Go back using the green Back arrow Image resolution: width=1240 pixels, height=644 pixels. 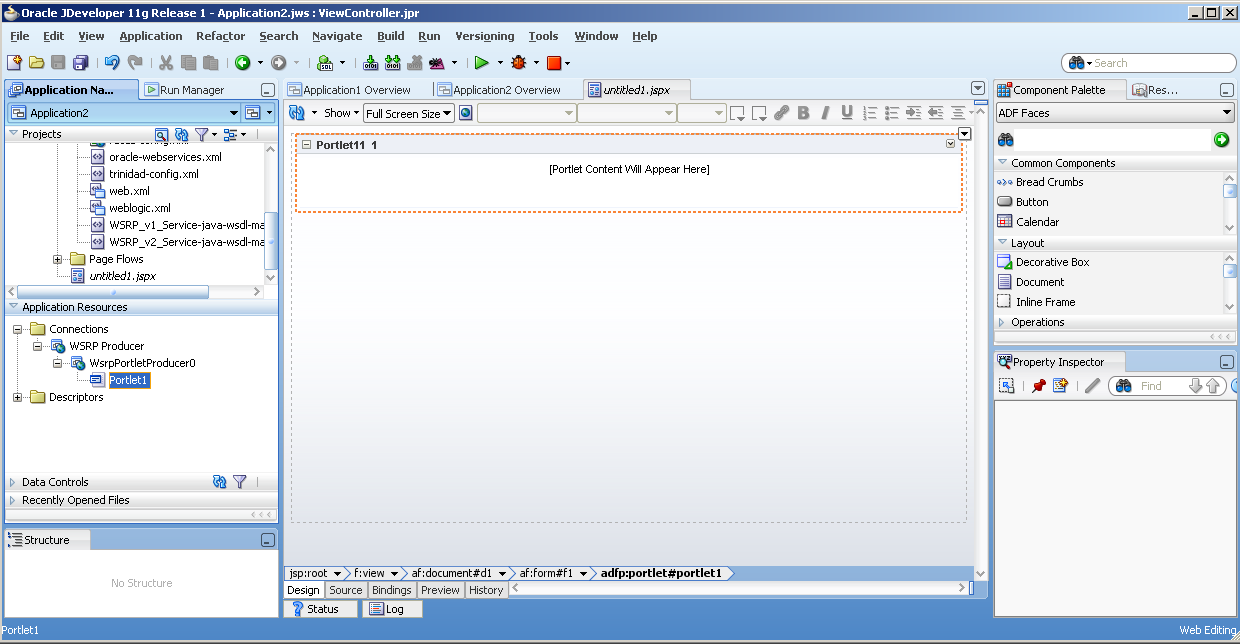coord(242,63)
